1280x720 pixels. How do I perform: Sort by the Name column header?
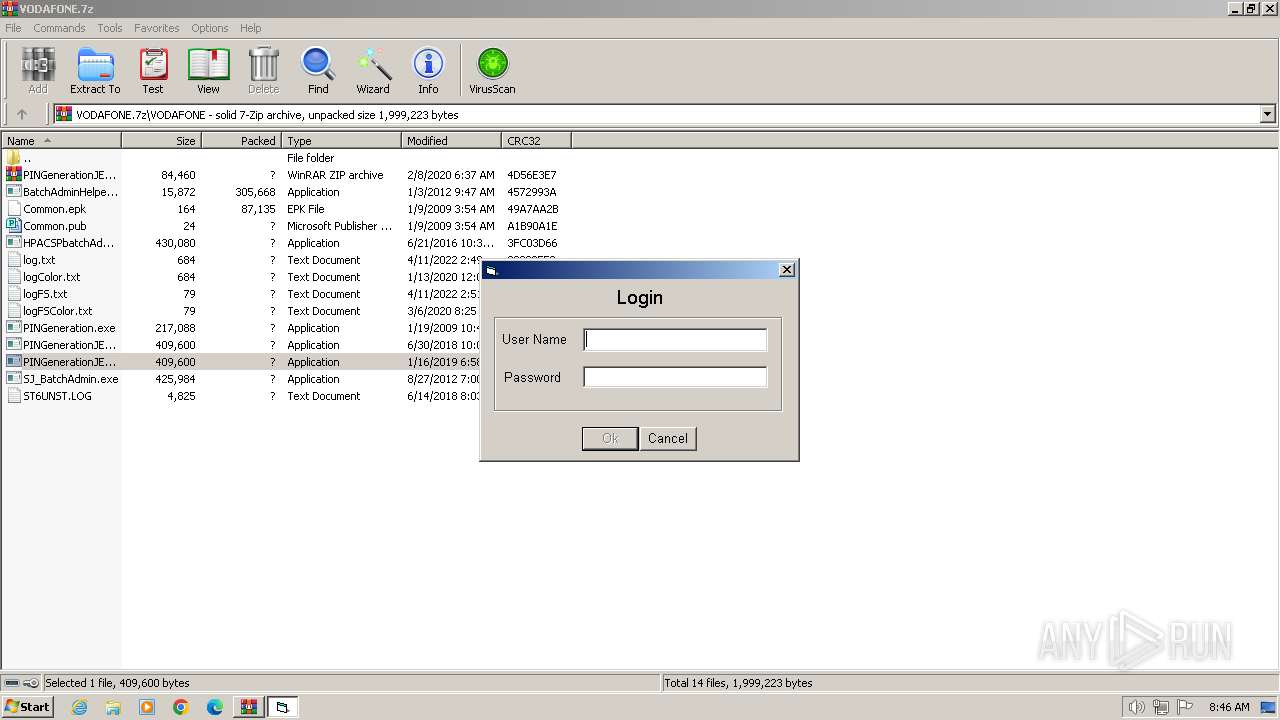click(x=61, y=141)
